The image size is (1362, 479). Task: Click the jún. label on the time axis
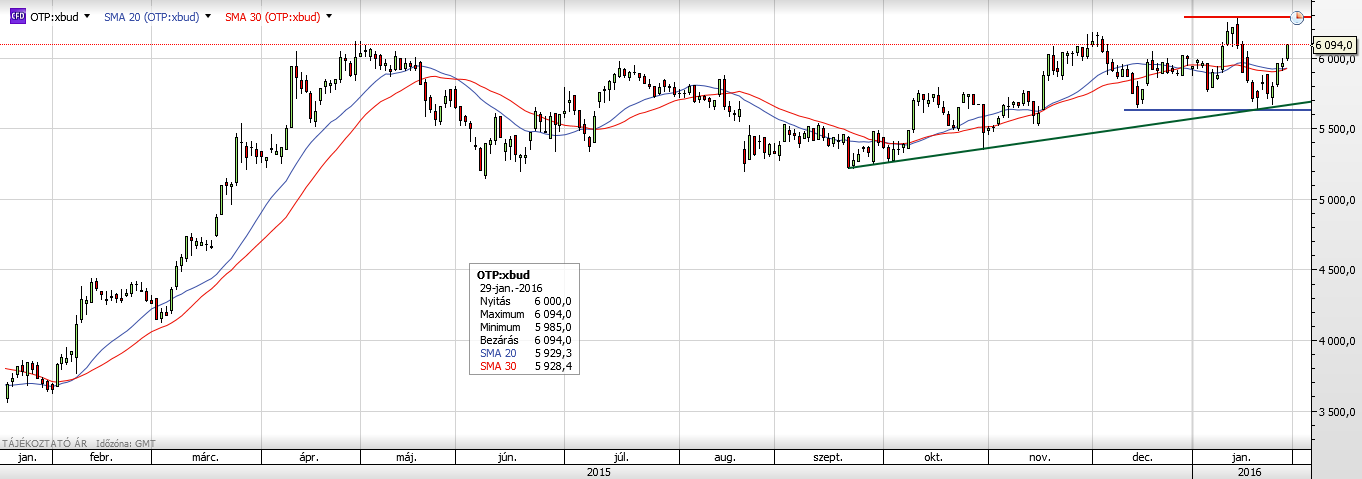(x=507, y=457)
